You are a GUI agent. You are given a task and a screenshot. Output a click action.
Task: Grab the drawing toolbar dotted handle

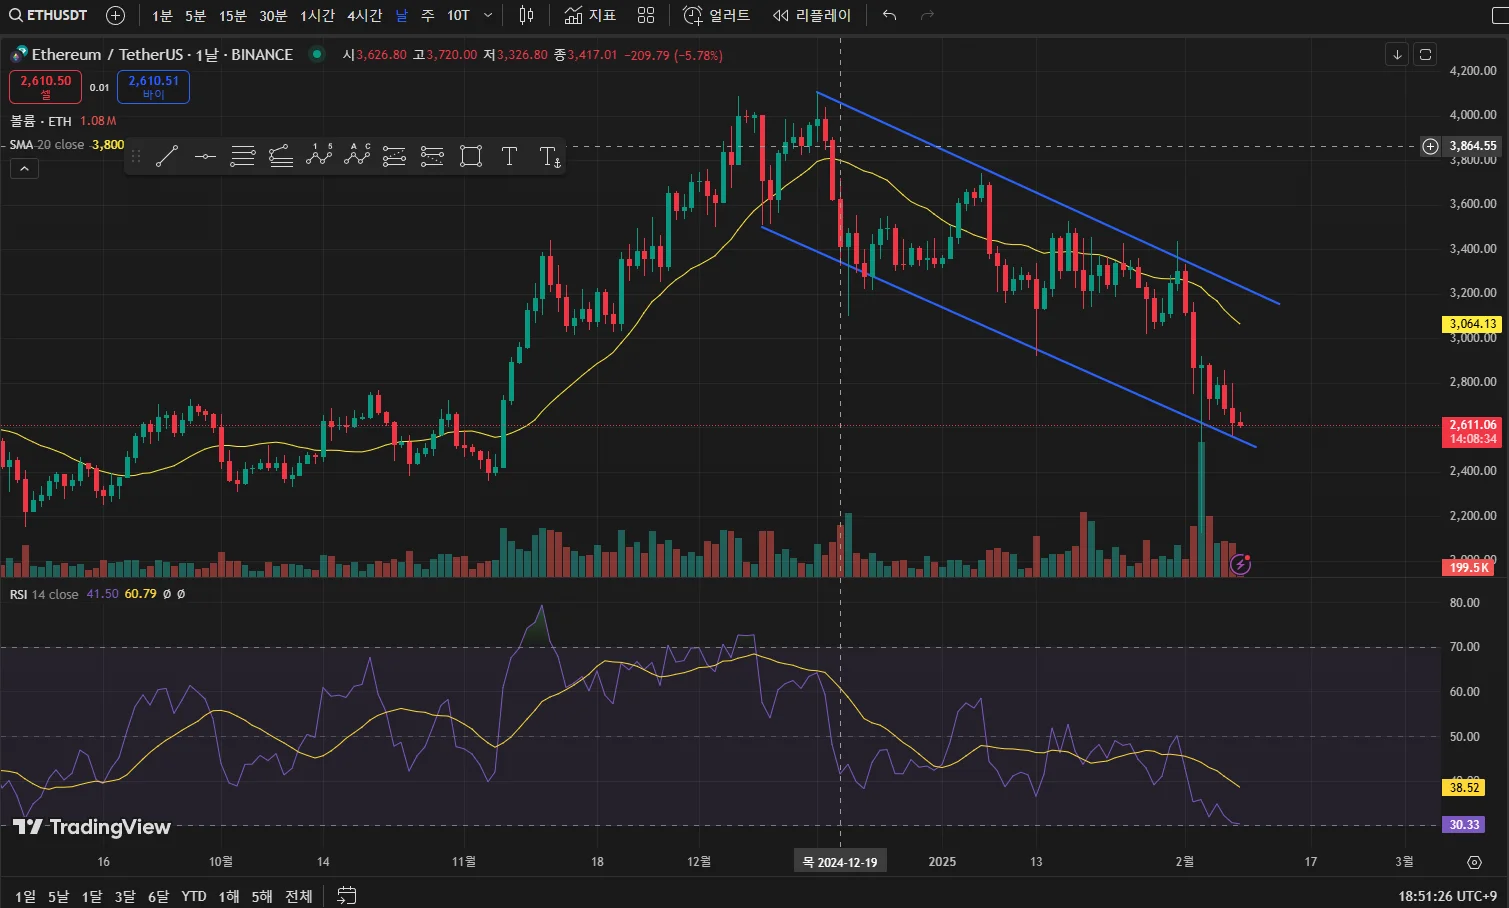pyautogui.click(x=135, y=156)
